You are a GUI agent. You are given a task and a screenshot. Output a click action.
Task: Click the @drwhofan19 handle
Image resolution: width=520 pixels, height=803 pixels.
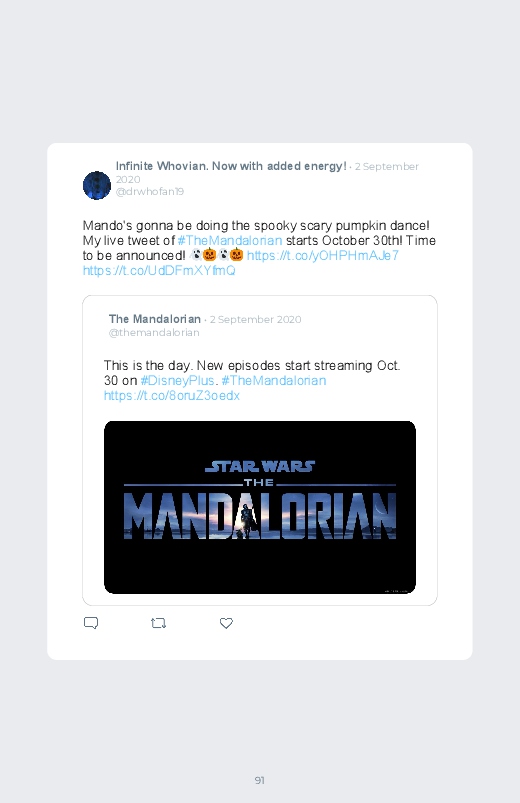[x=150, y=192]
